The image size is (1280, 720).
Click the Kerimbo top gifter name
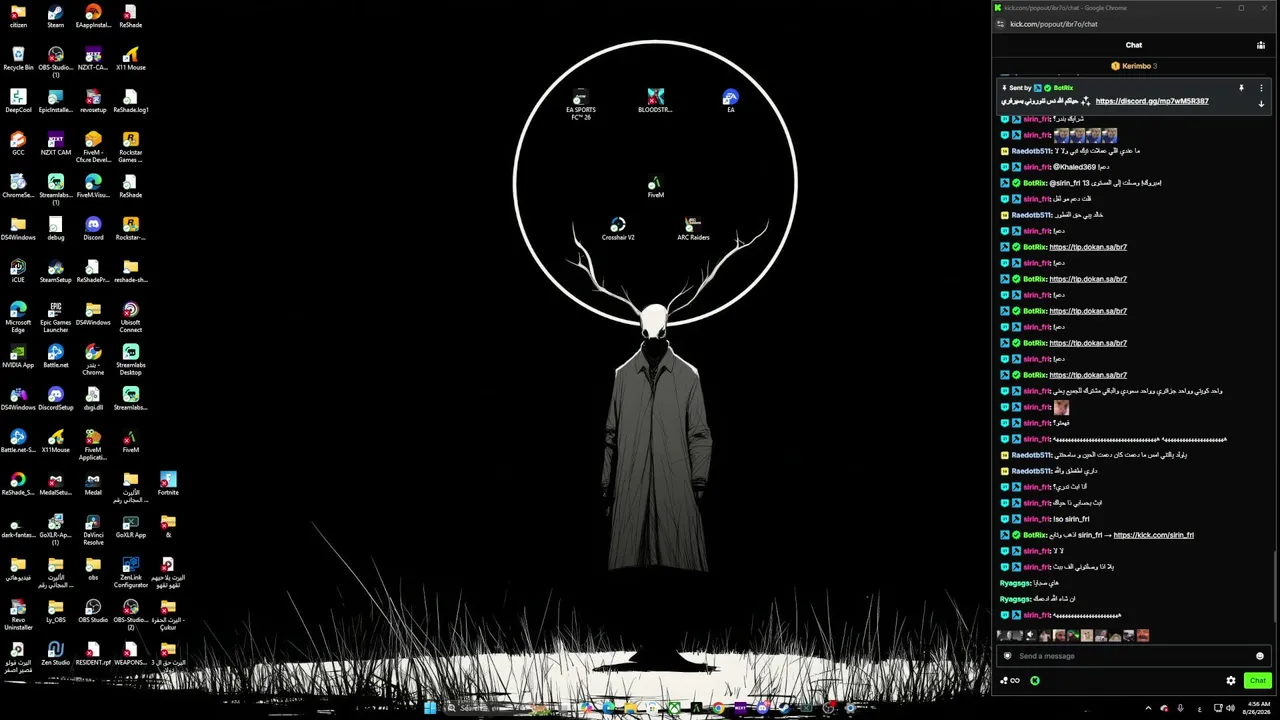click(1136, 66)
